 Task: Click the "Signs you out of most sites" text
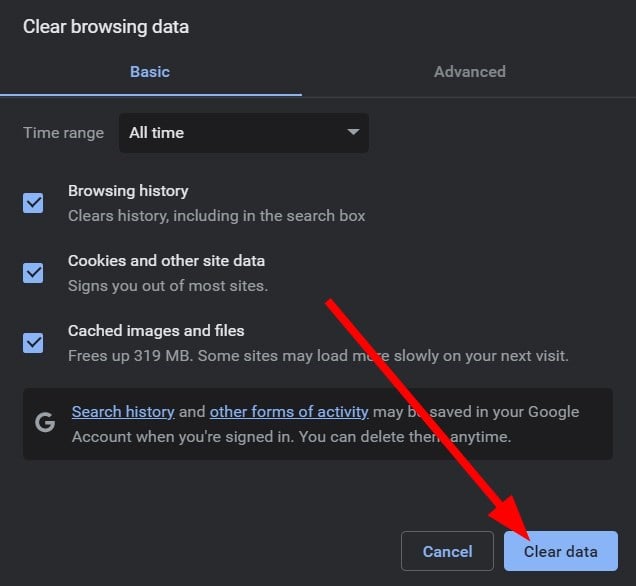coord(167,286)
